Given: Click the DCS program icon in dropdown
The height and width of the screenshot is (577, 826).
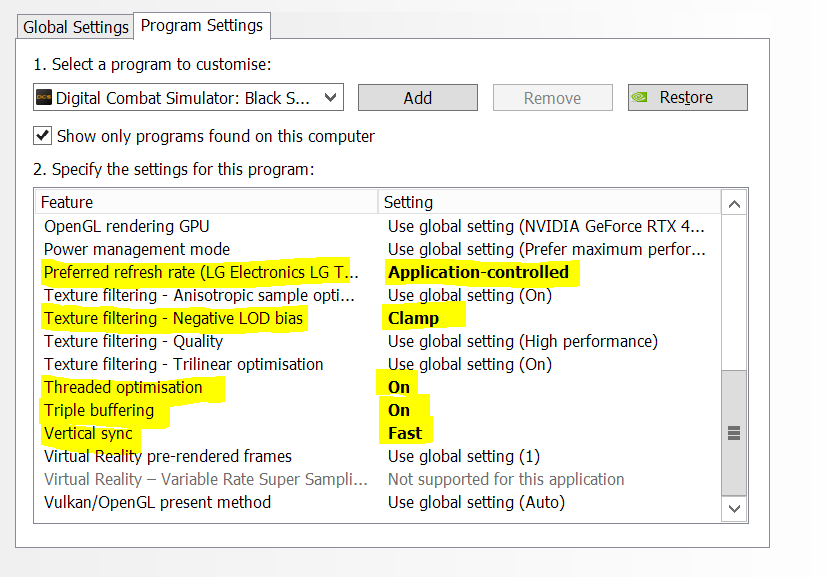Looking at the screenshot, I should [44, 97].
